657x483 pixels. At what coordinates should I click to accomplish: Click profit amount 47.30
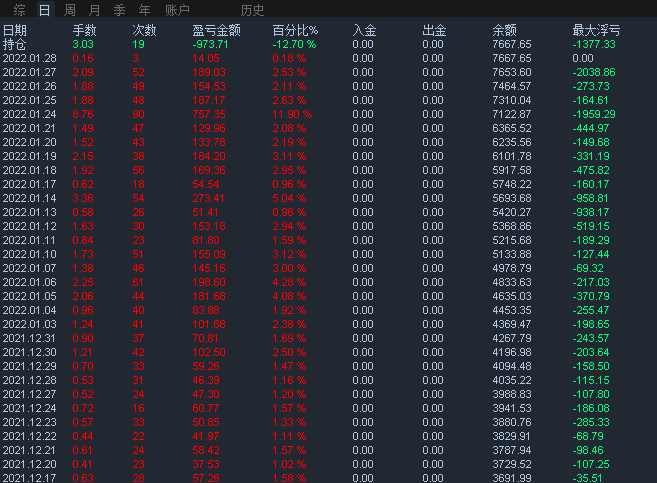(x=206, y=394)
